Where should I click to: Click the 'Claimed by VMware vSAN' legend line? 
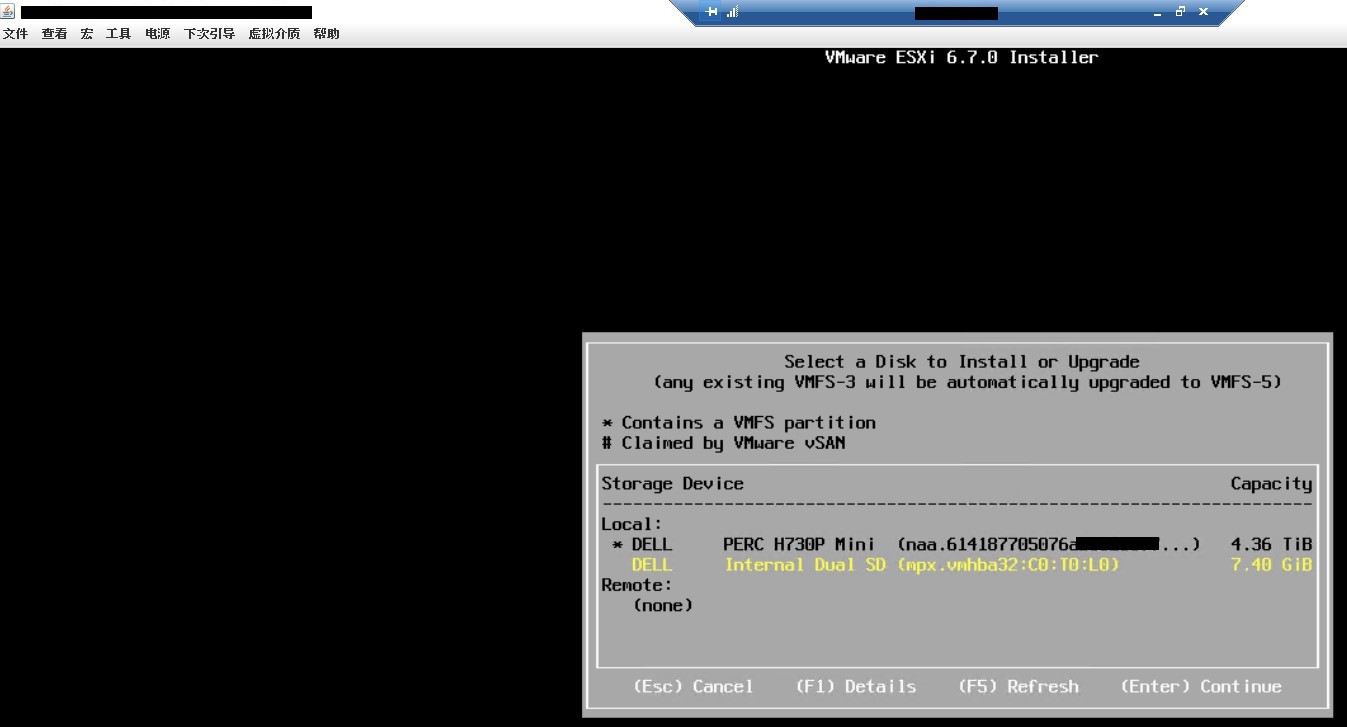(723, 442)
